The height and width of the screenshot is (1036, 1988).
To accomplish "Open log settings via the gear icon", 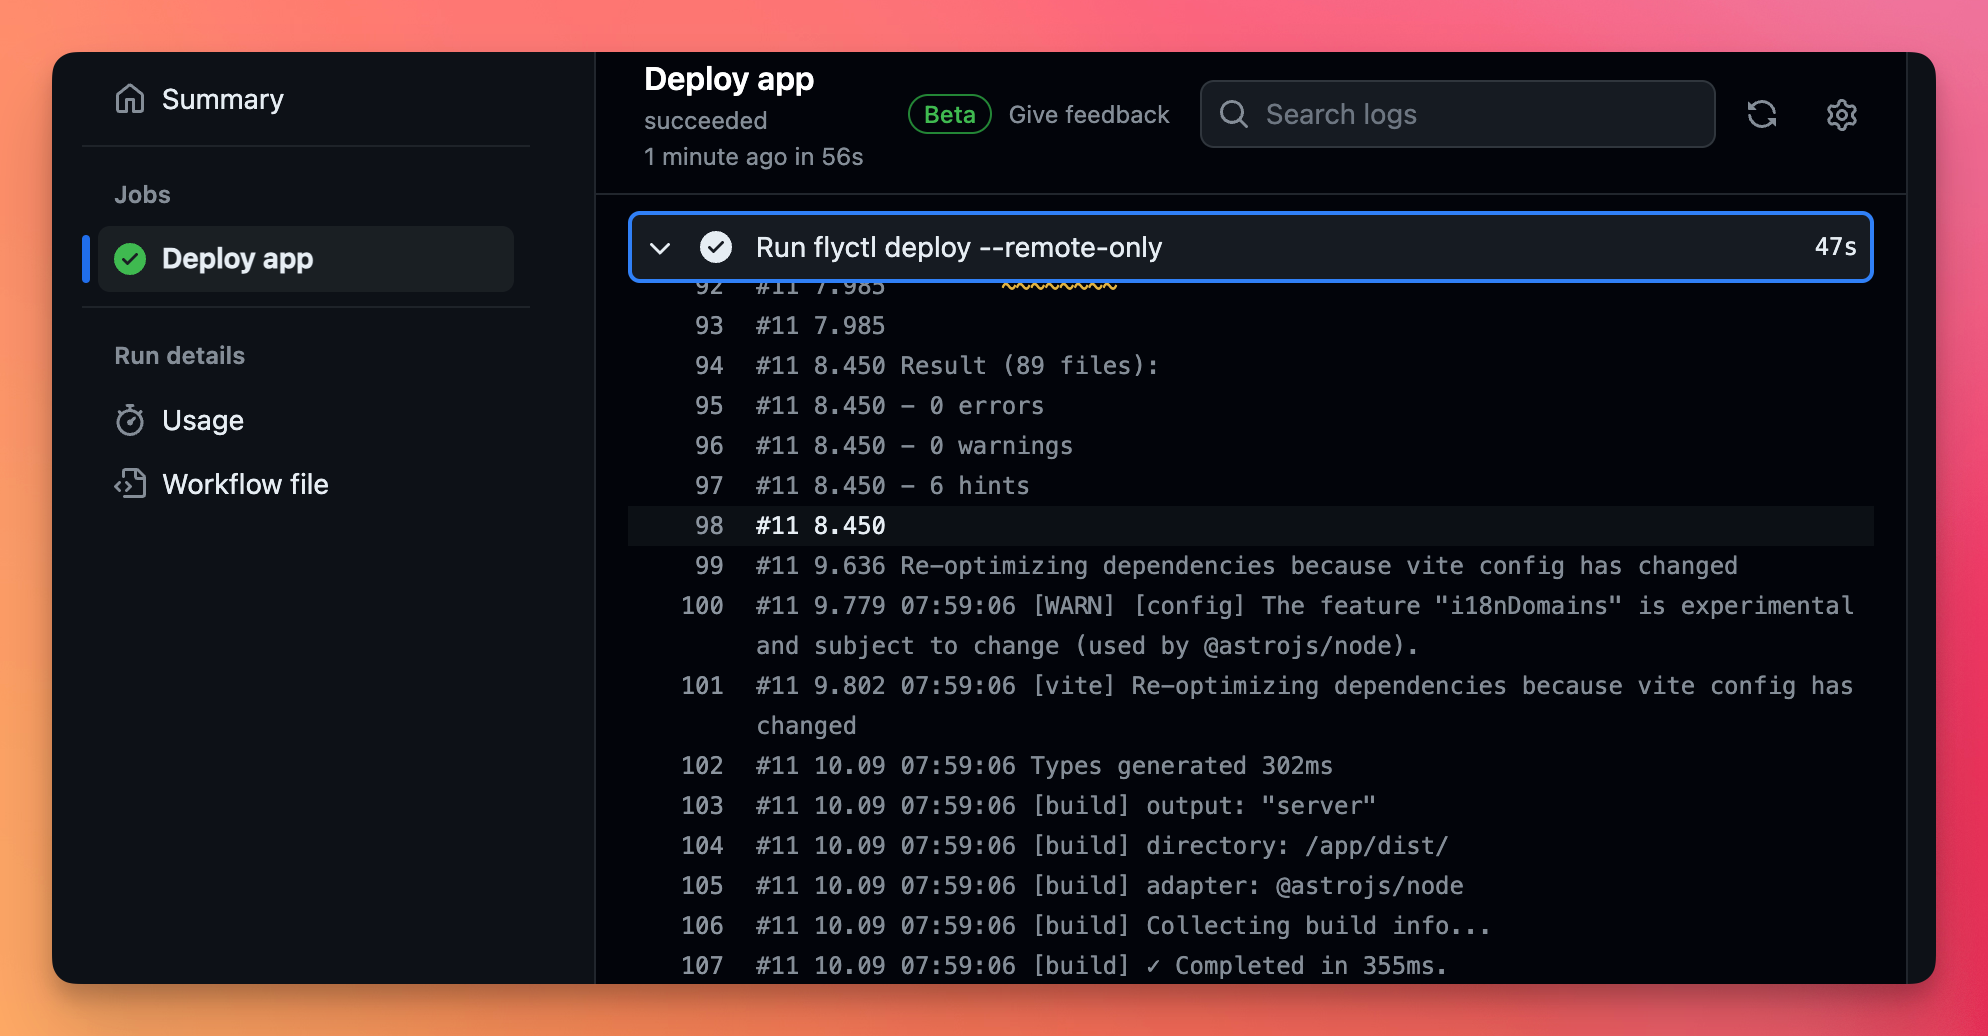I will click(1841, 114).
